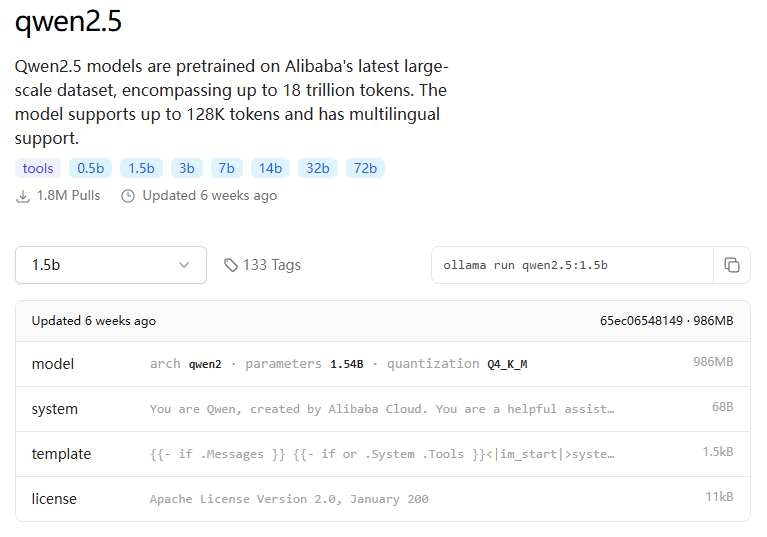Open the 133 Tags link

pyautogui.click(x=271, y=265)
